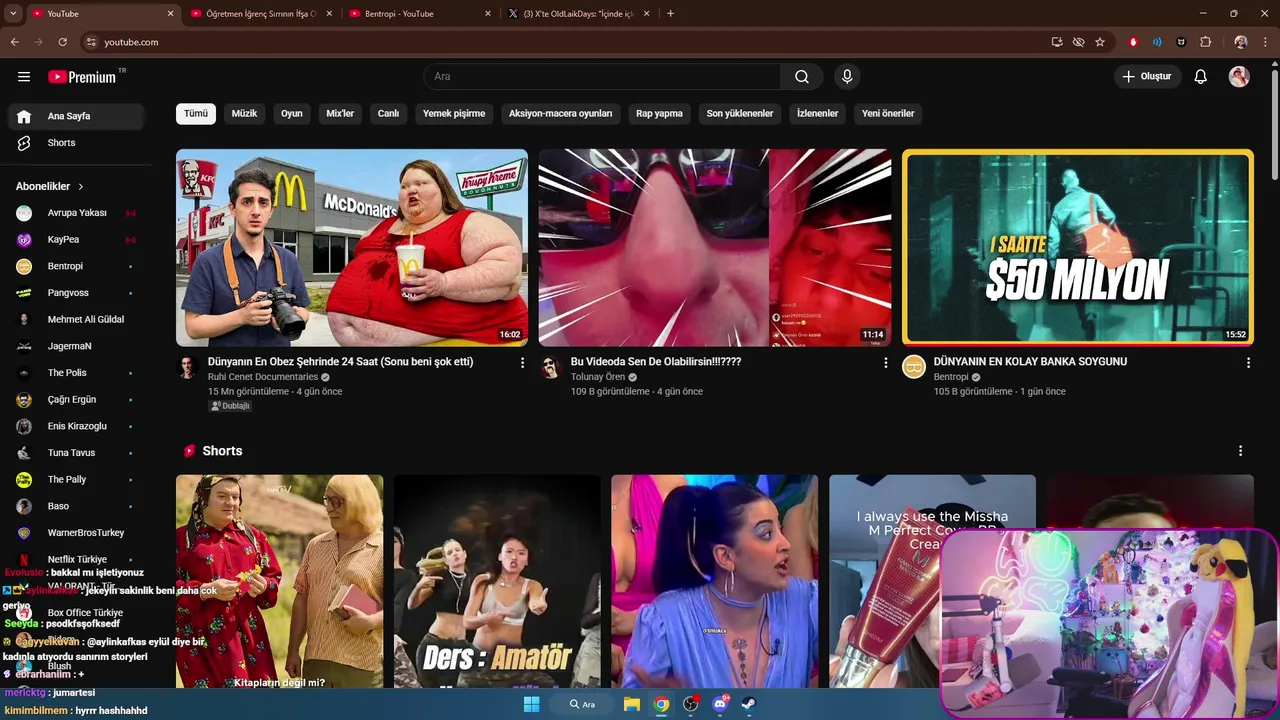Click the install app icon in address bar
Image resolution: width=1280 pixels, height=720 pixels.
[x=1057, y=42]
